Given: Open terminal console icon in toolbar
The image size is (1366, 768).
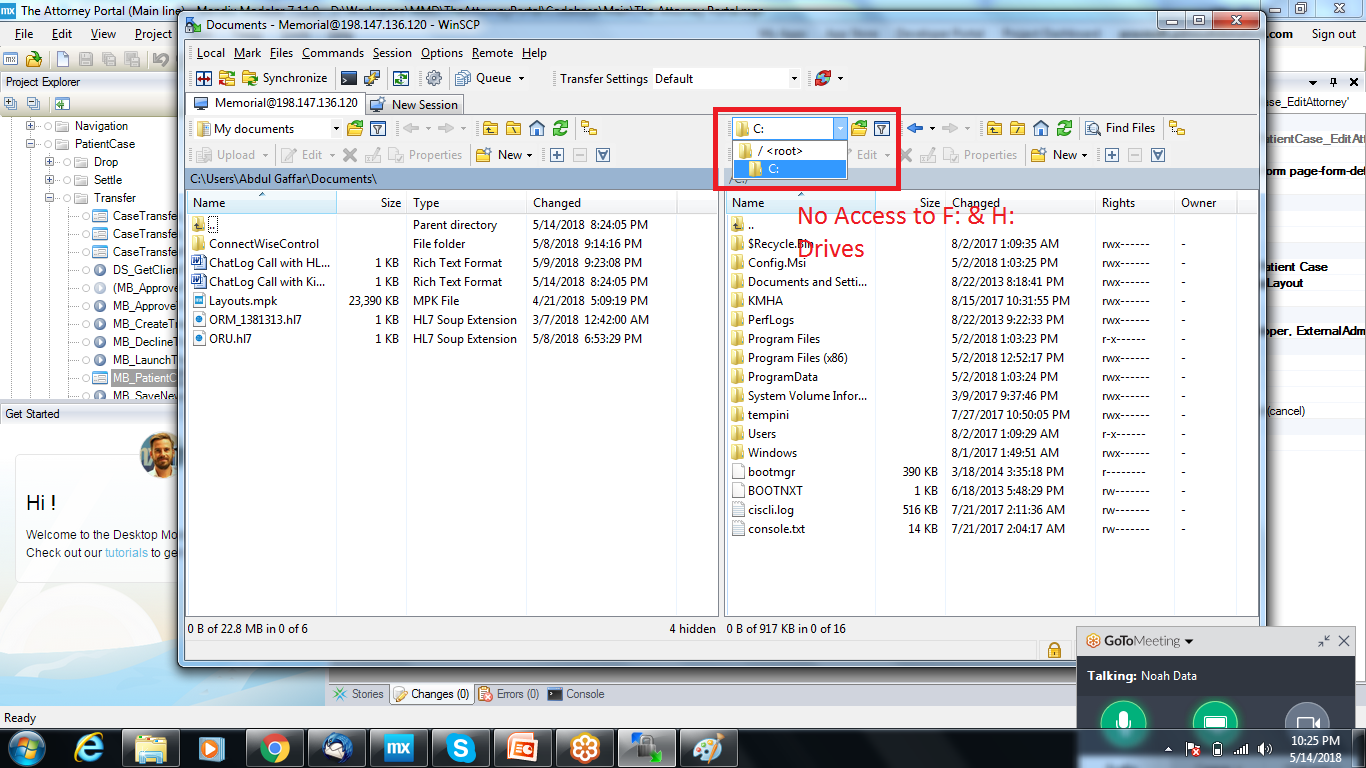Looking at the screenshot, I should pos(349,78).
